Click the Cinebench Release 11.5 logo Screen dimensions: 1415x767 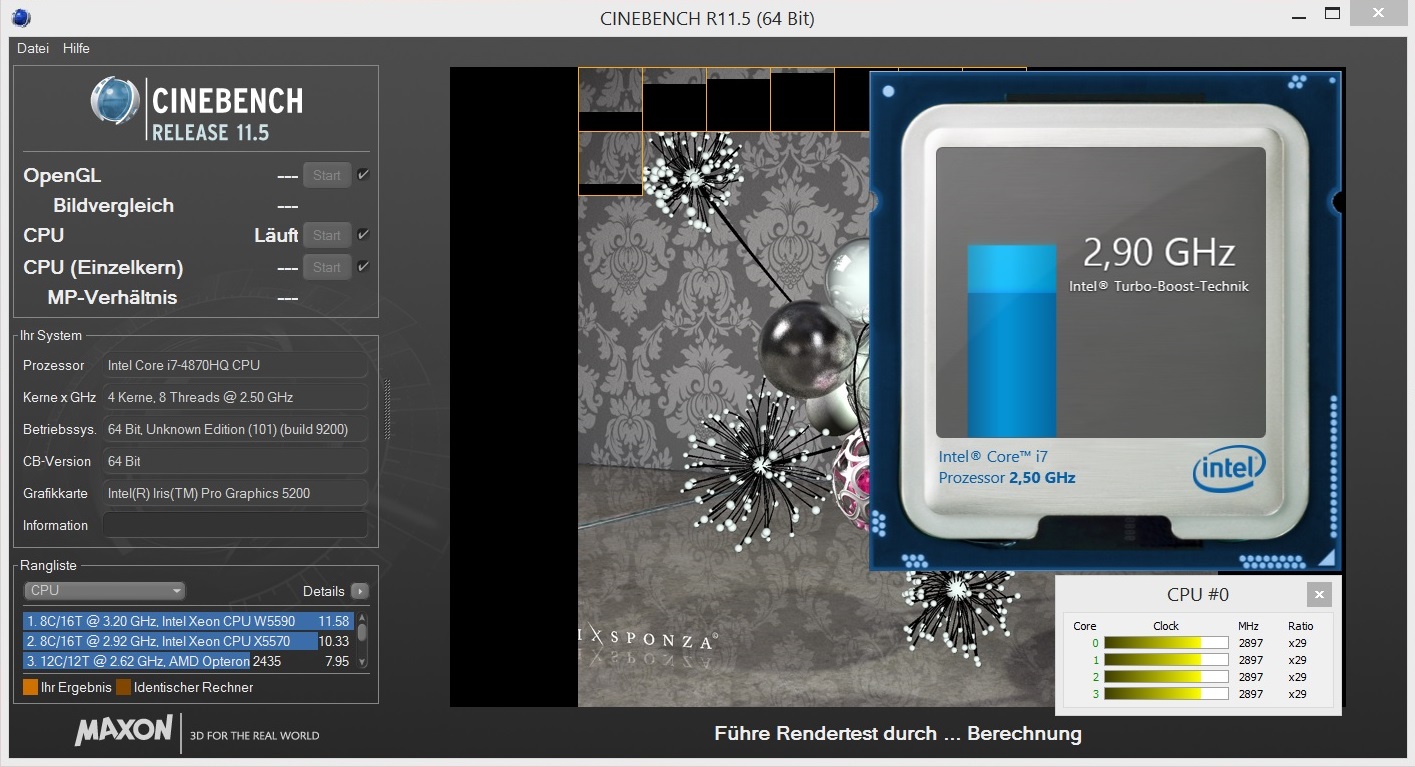pyautogui.click(x=196, y=110)
